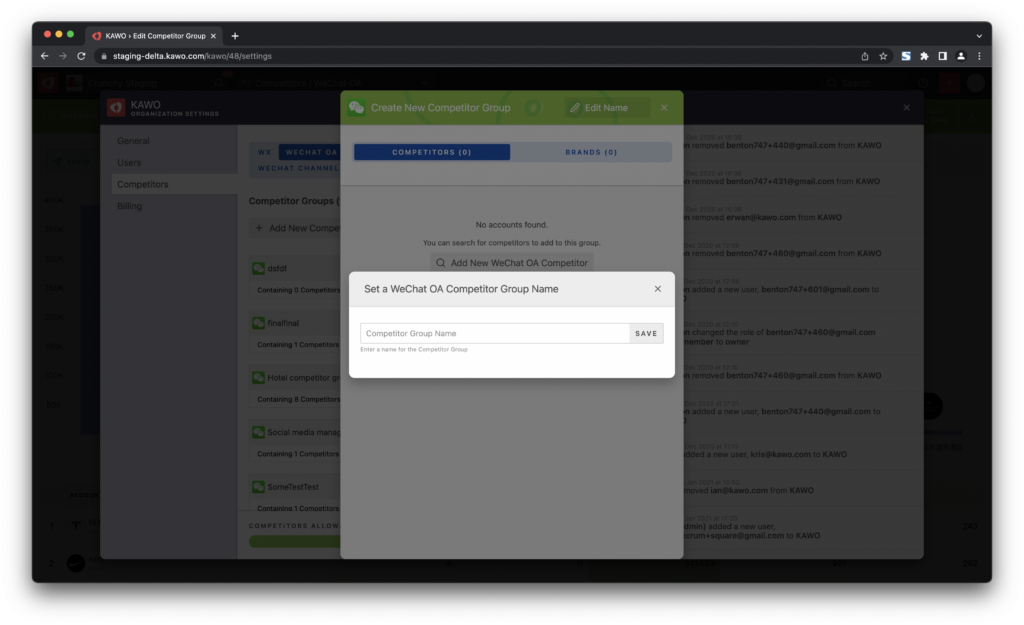
Task: Select the WX platform tab
Action: (264, 152)
